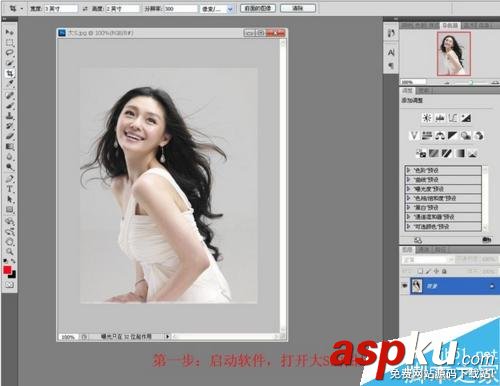
Task: Add a Selective Color adjustment
Action: (x=473, y=153)
